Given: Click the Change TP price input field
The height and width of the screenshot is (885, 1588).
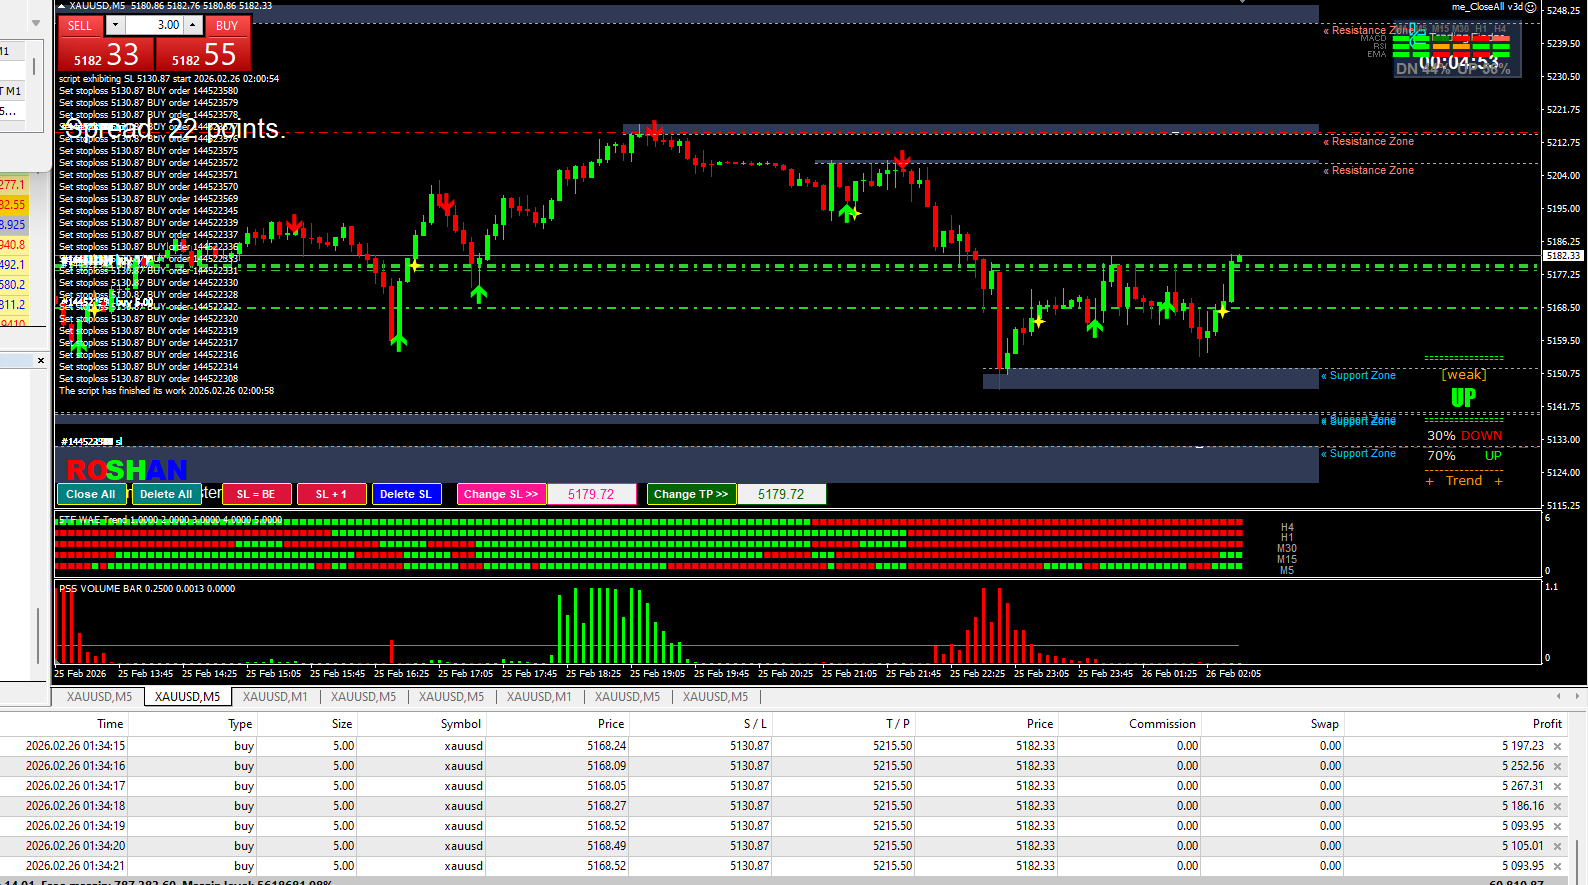Looking at the screenshot, I should tap(781, 494).
